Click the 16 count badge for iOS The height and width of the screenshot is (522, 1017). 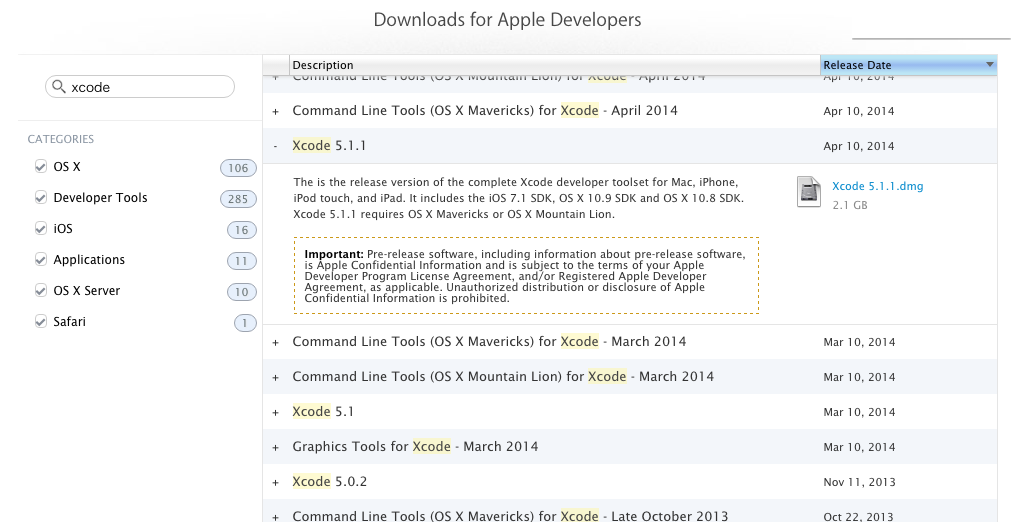[x=241, y=230]
